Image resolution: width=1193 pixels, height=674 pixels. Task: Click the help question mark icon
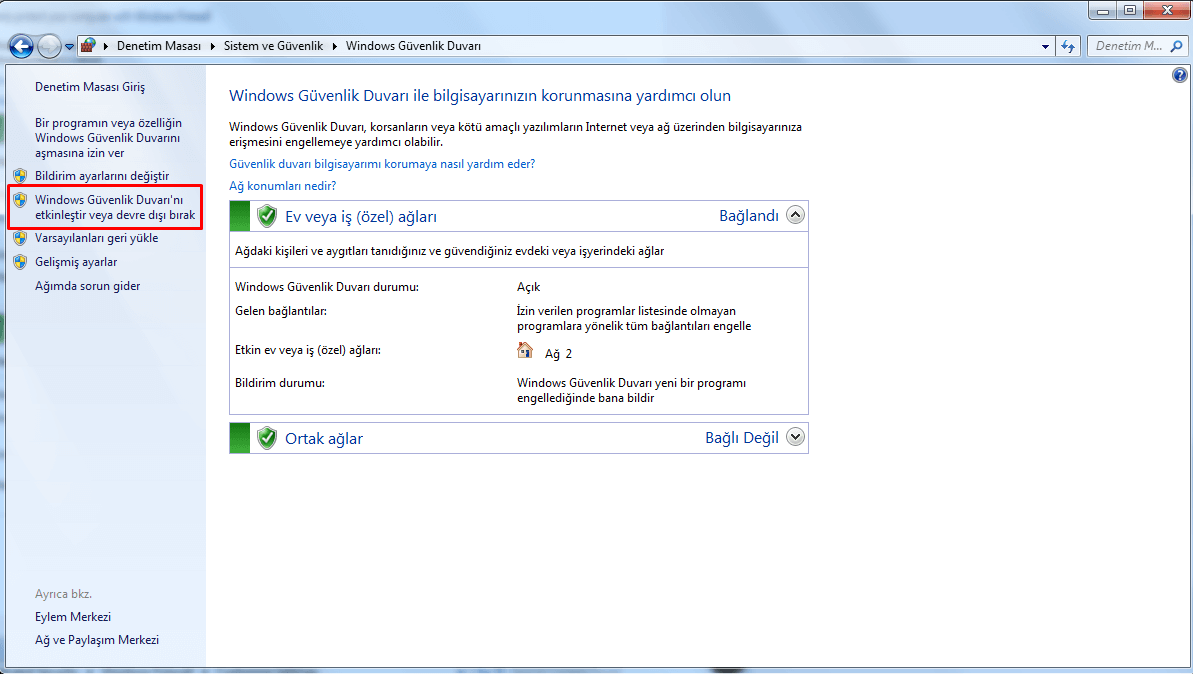click(1179, 75)
